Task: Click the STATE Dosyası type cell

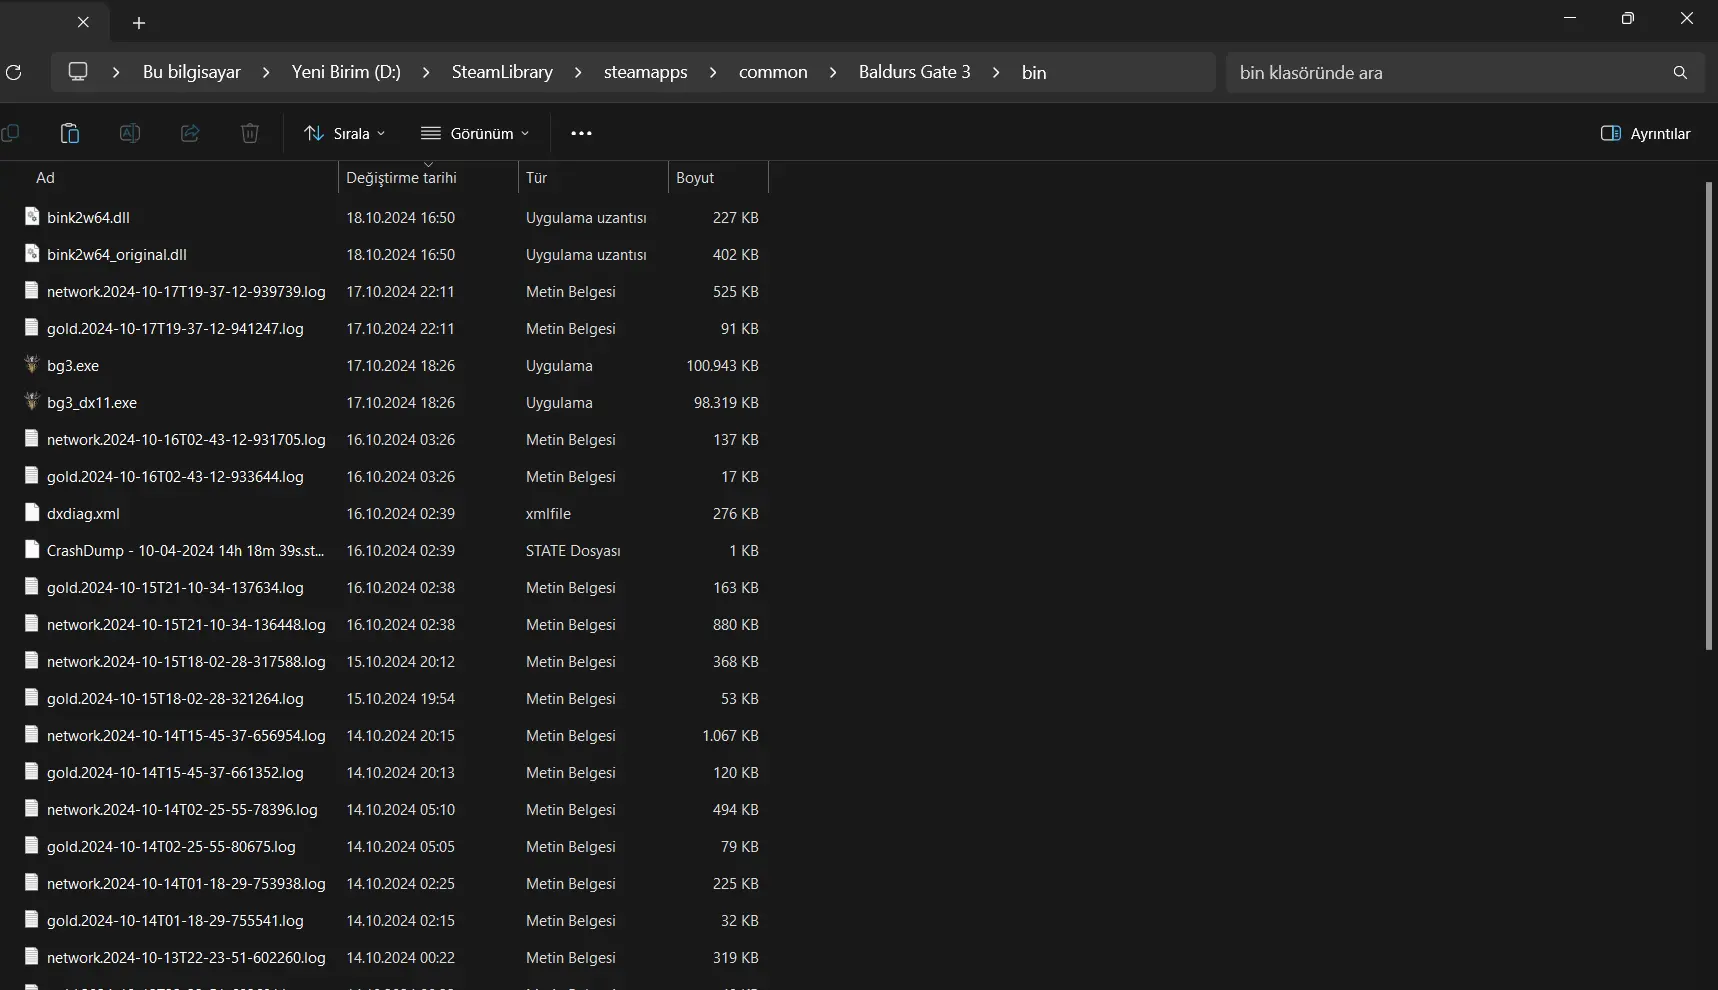Action: click(573, 550)
